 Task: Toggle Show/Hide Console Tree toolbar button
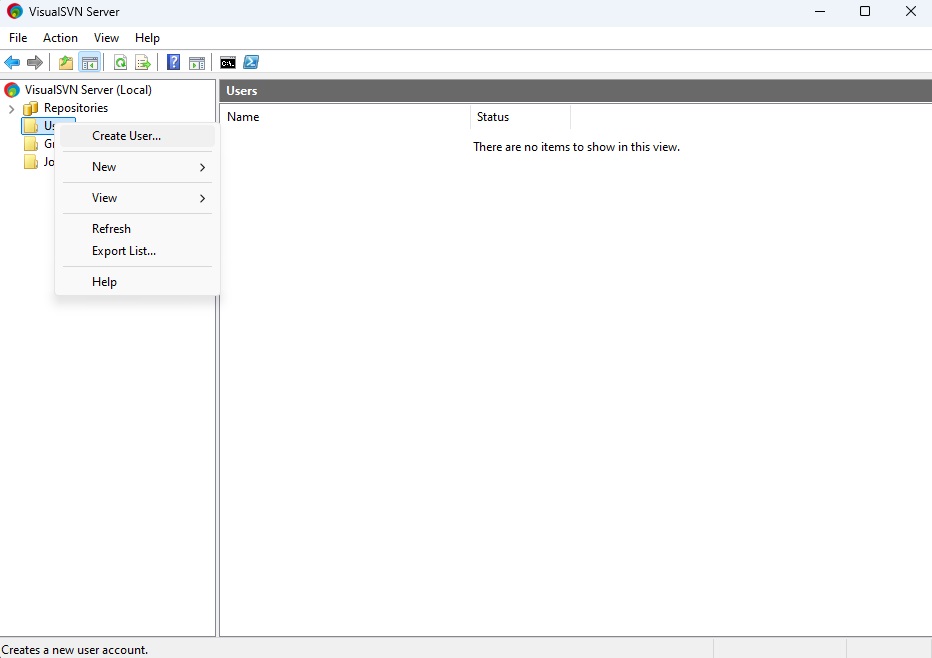[90, 63]
